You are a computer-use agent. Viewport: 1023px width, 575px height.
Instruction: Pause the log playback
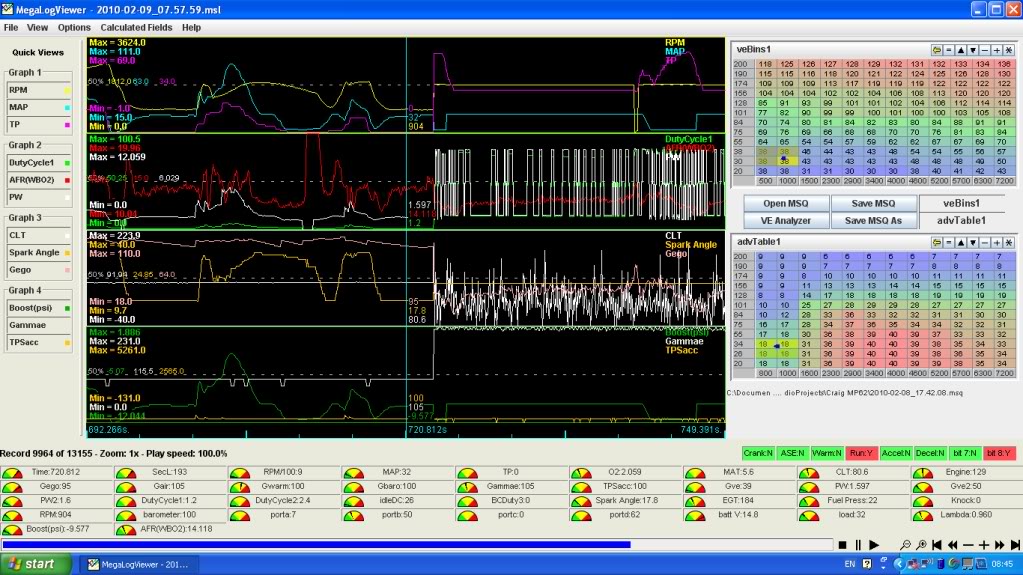tap(858, 545)
